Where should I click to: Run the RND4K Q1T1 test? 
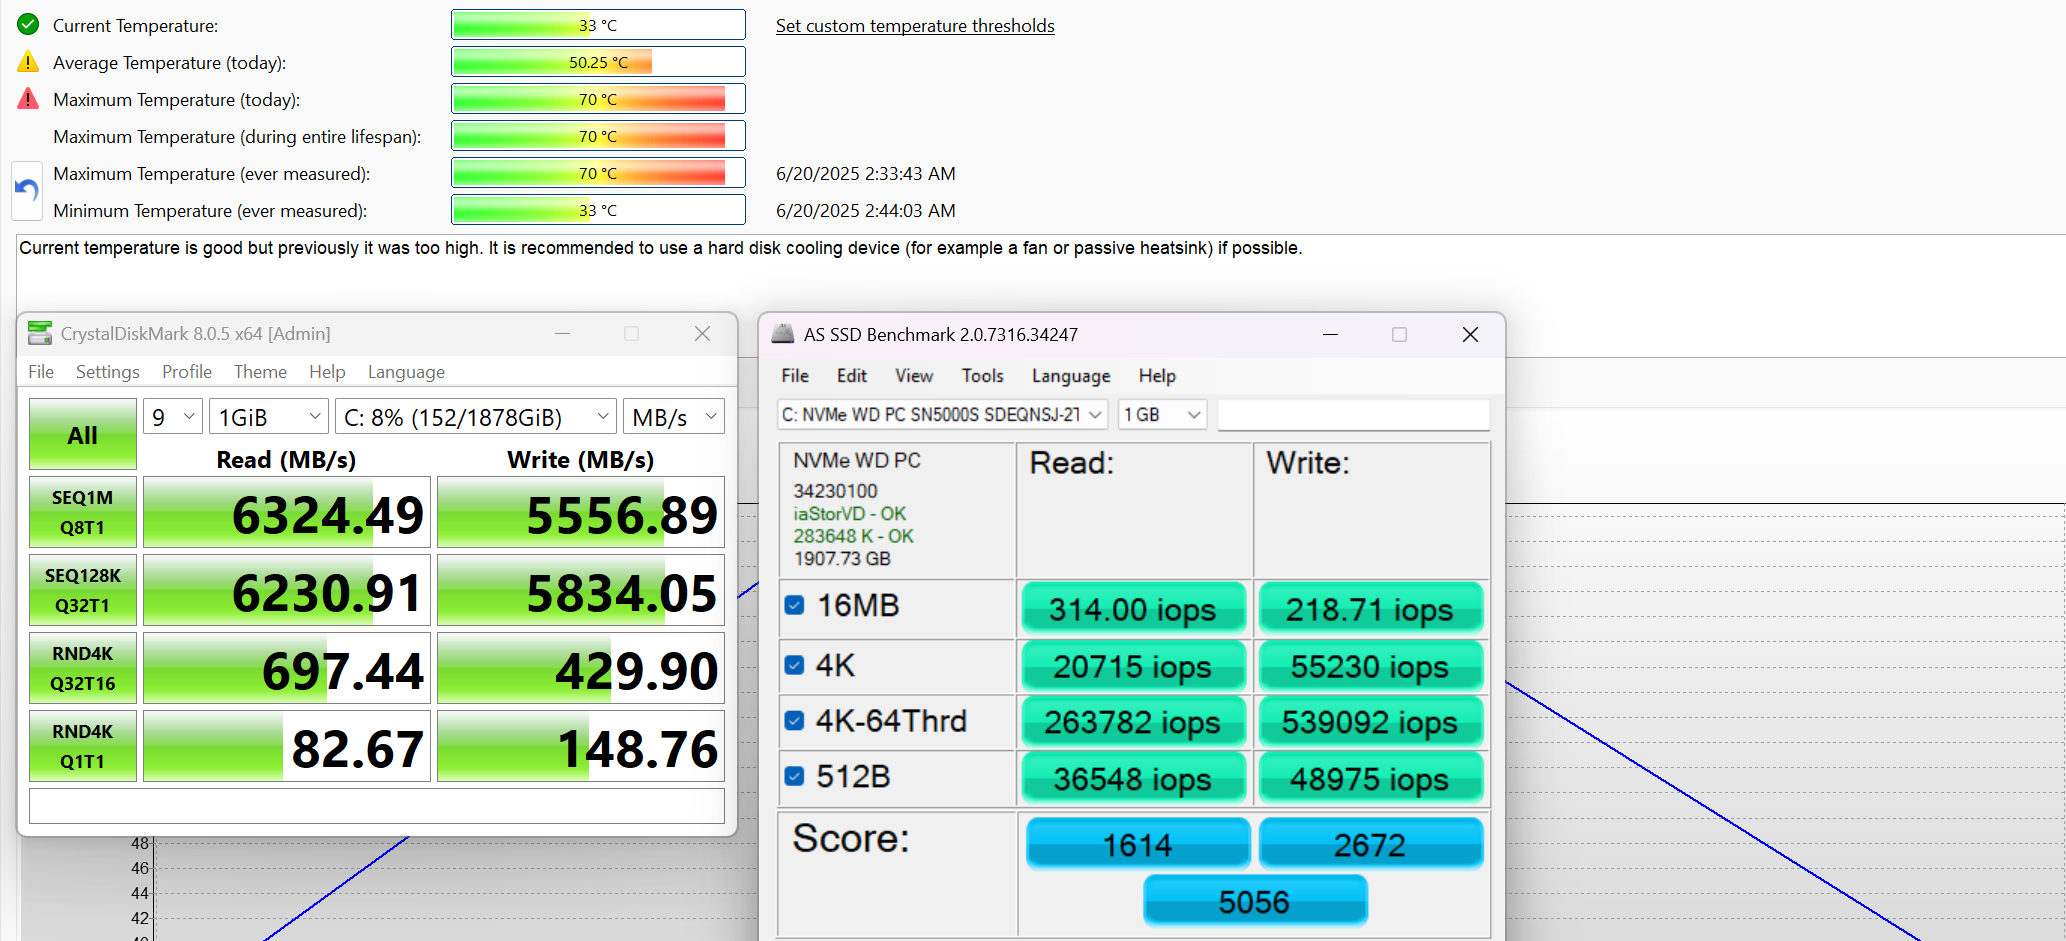point(83,746)
